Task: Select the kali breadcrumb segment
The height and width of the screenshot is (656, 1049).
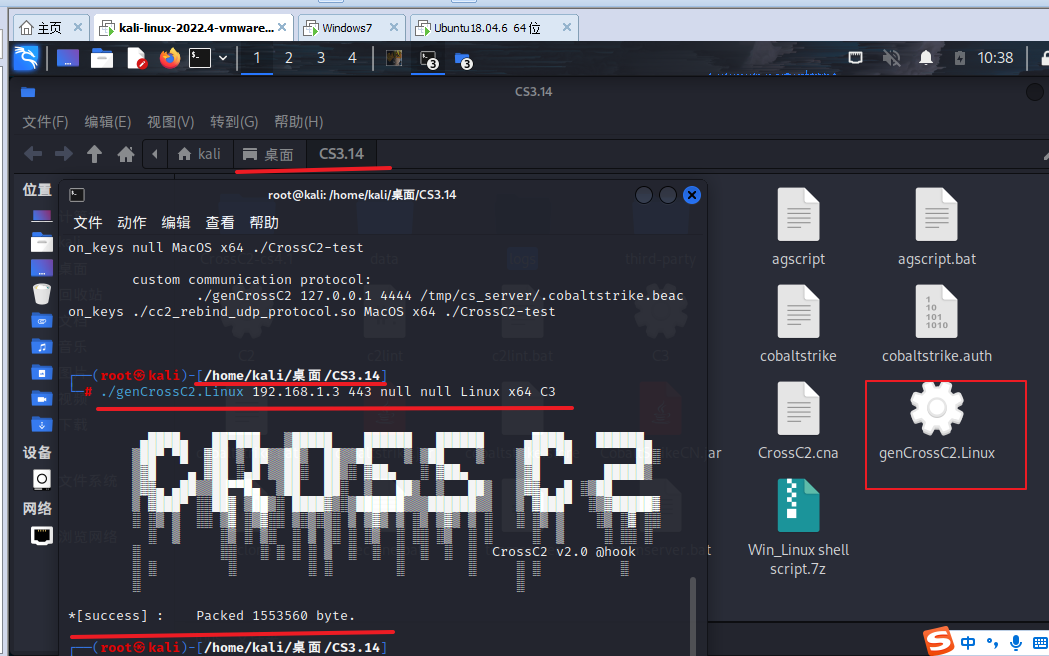Action: [x=199, y=154]
